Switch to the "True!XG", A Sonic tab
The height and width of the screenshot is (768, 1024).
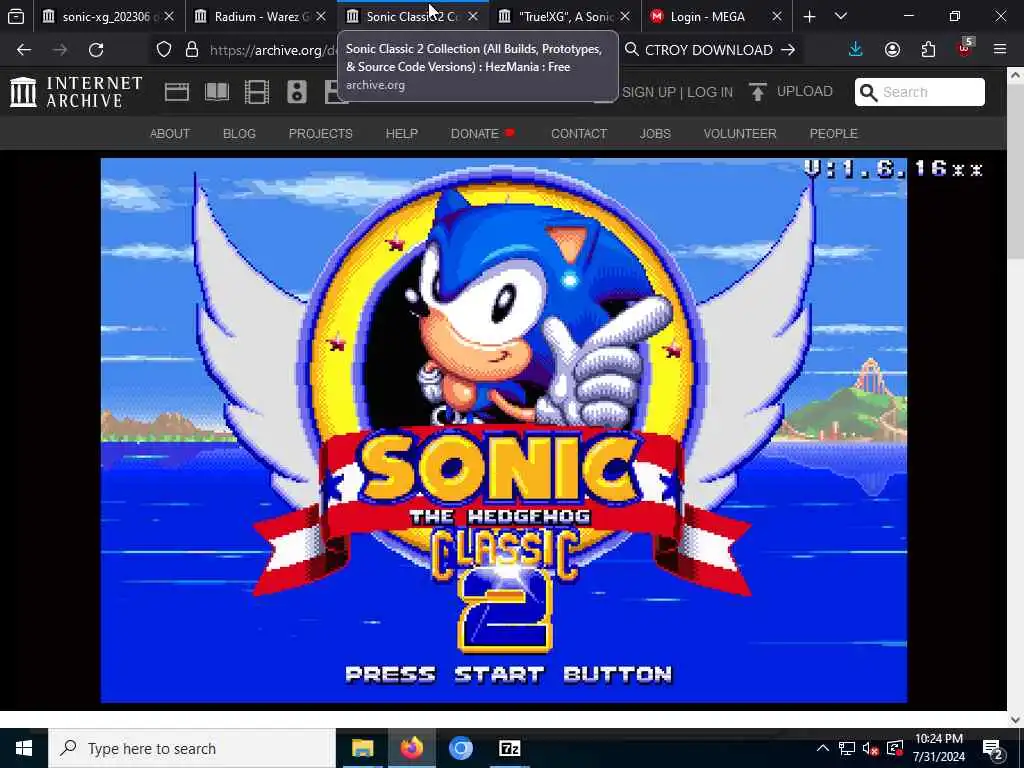[x=565, y=16]
